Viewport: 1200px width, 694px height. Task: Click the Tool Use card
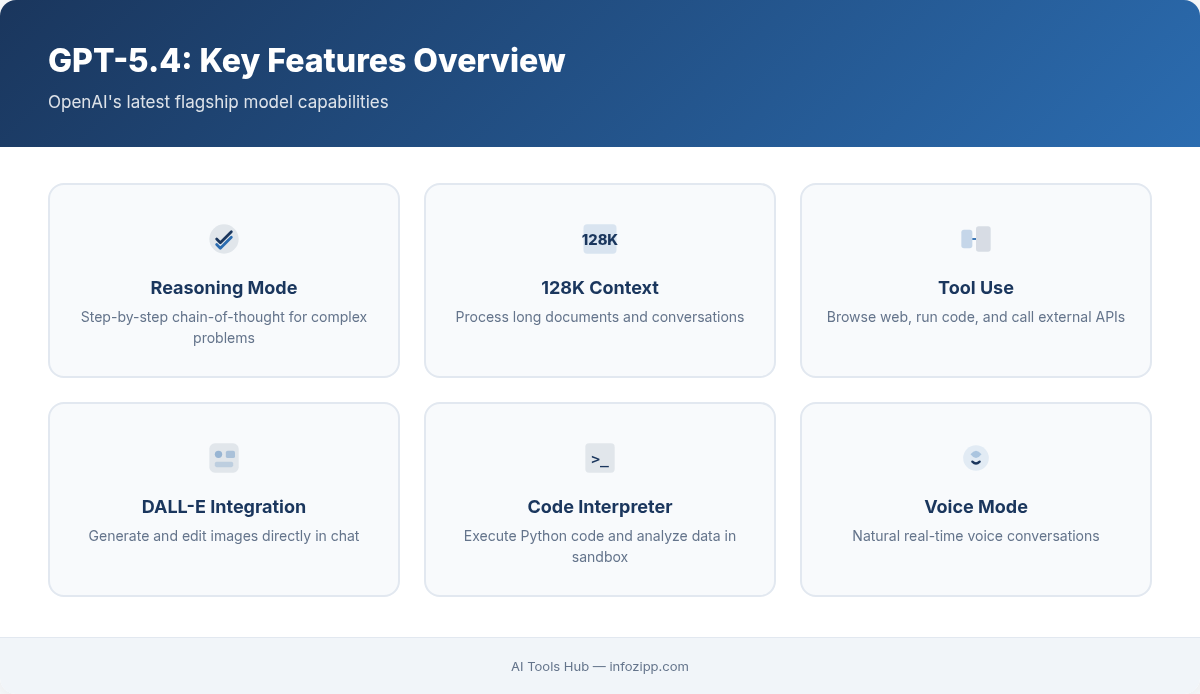tap(976, 280)
